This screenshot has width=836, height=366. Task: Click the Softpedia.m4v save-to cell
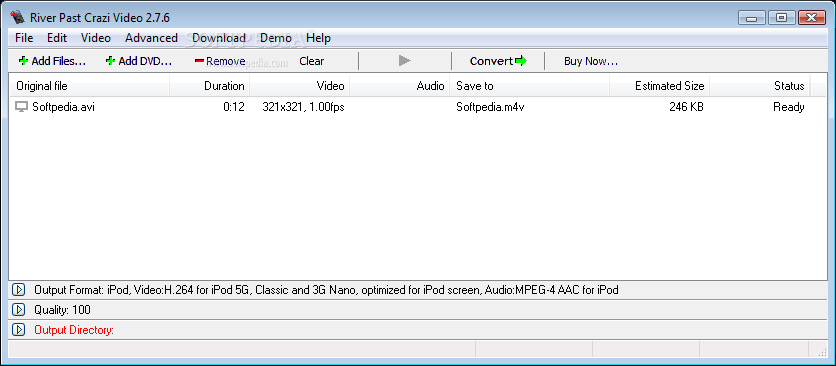[x=491, y=107]
